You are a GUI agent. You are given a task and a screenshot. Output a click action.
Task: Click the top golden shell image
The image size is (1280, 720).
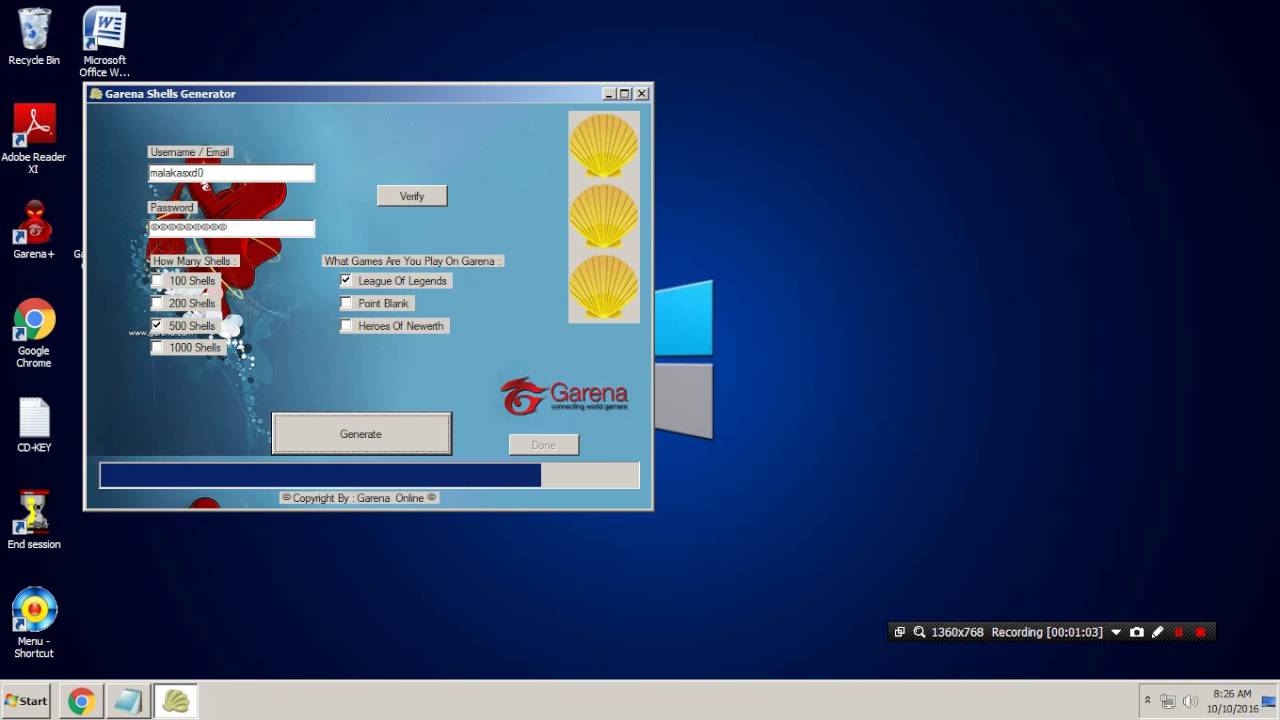[604, 145]
